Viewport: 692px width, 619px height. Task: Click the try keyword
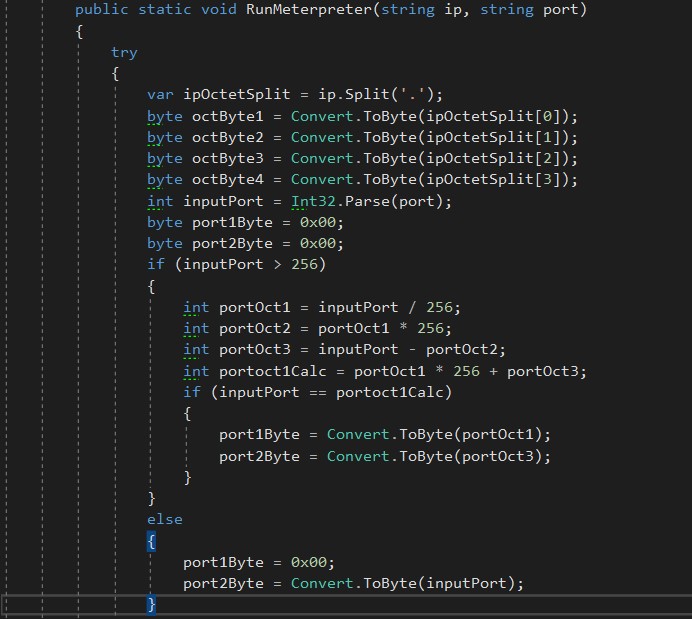(x=124, y=53)
